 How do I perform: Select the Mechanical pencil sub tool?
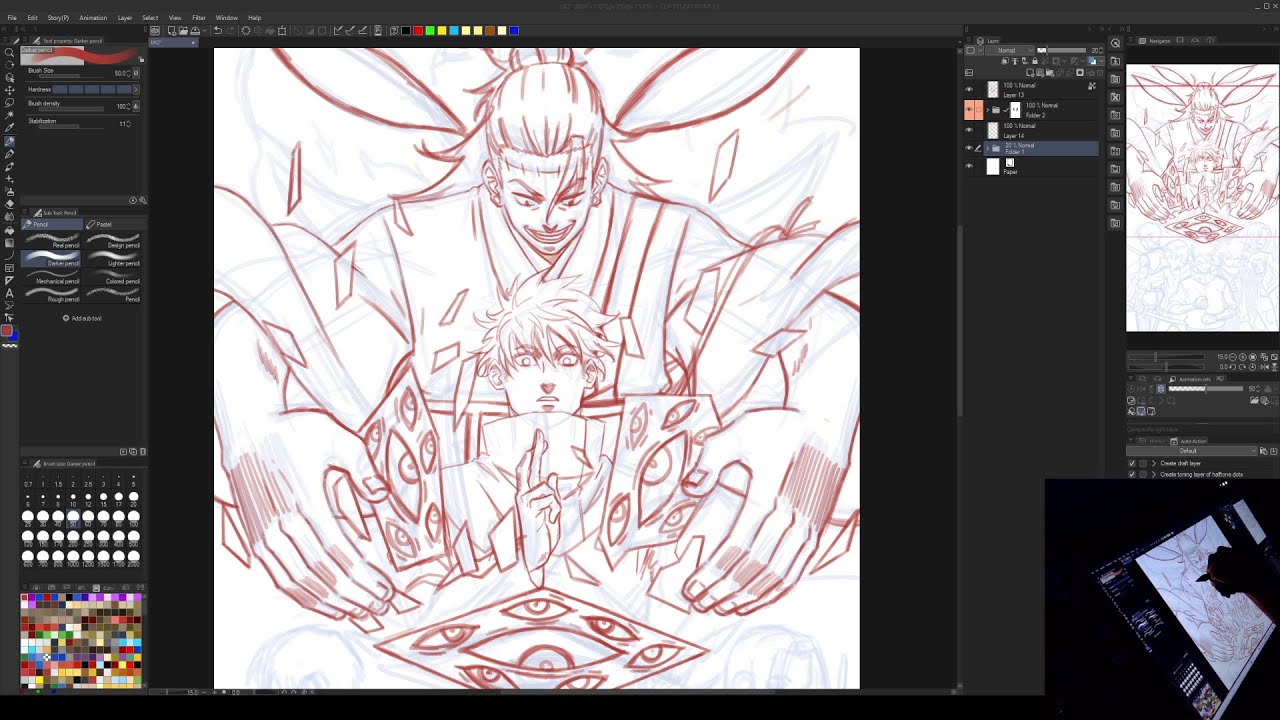(51, 276)
